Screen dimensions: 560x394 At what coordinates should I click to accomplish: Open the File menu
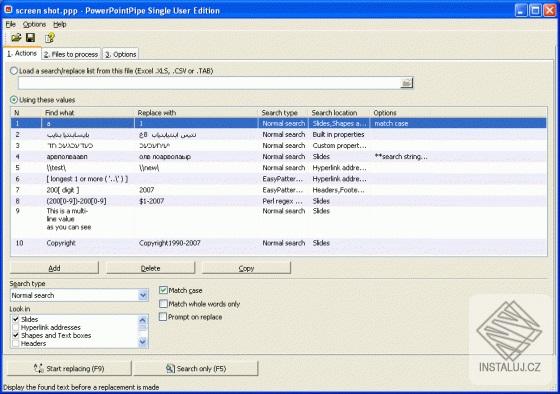(11, 24)
